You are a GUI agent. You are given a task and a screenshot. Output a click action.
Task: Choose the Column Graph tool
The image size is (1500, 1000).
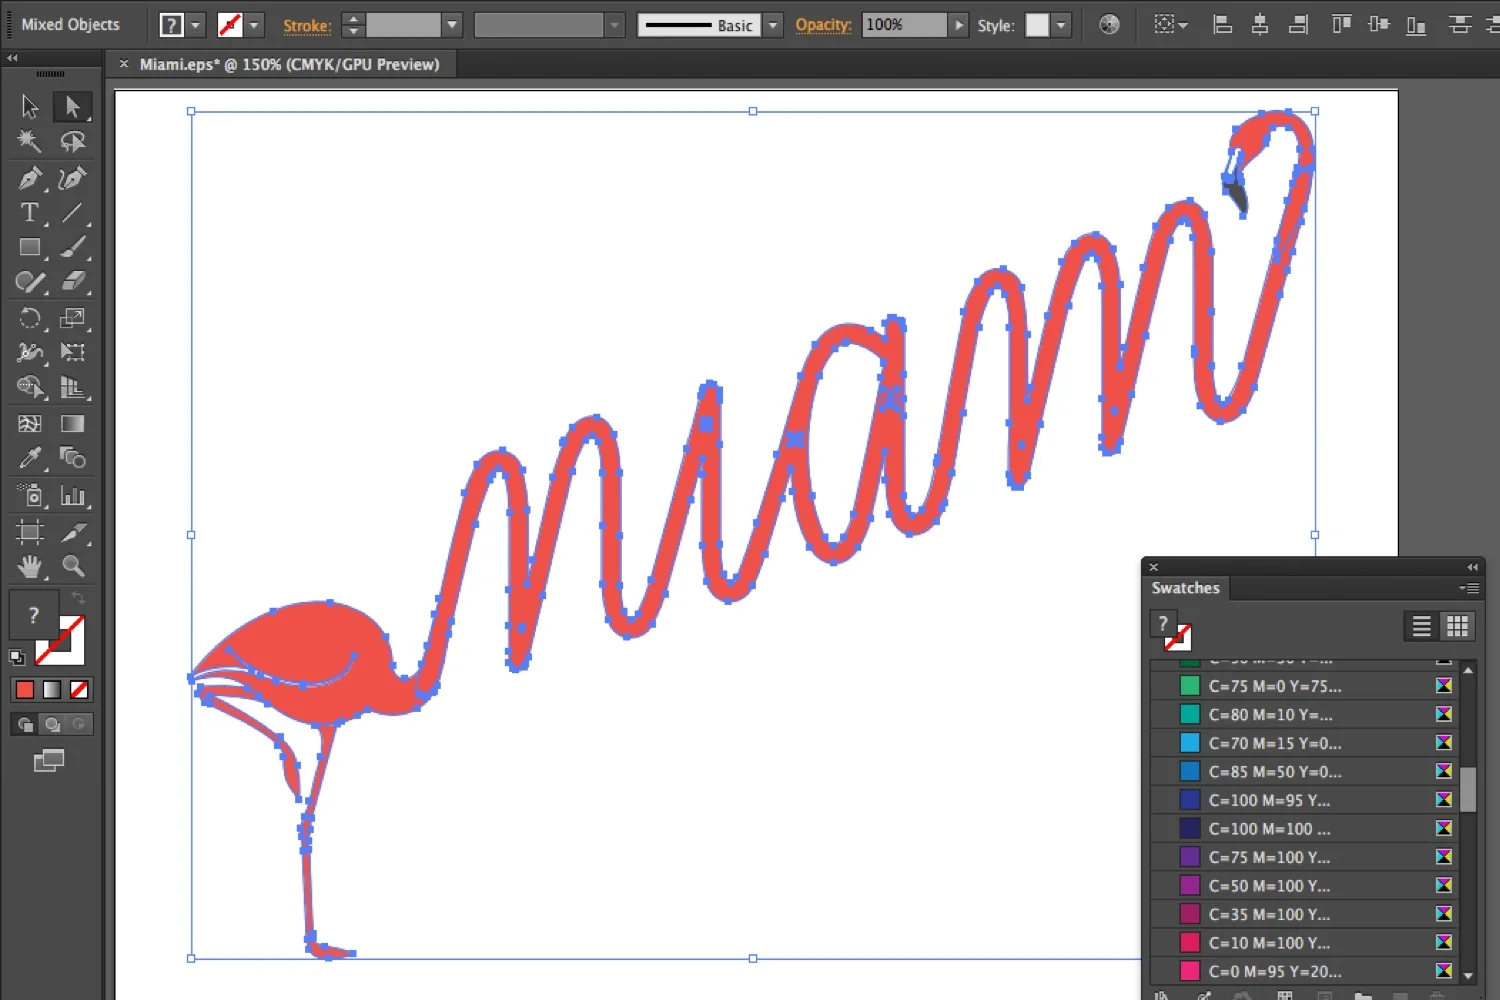(72, 495)
